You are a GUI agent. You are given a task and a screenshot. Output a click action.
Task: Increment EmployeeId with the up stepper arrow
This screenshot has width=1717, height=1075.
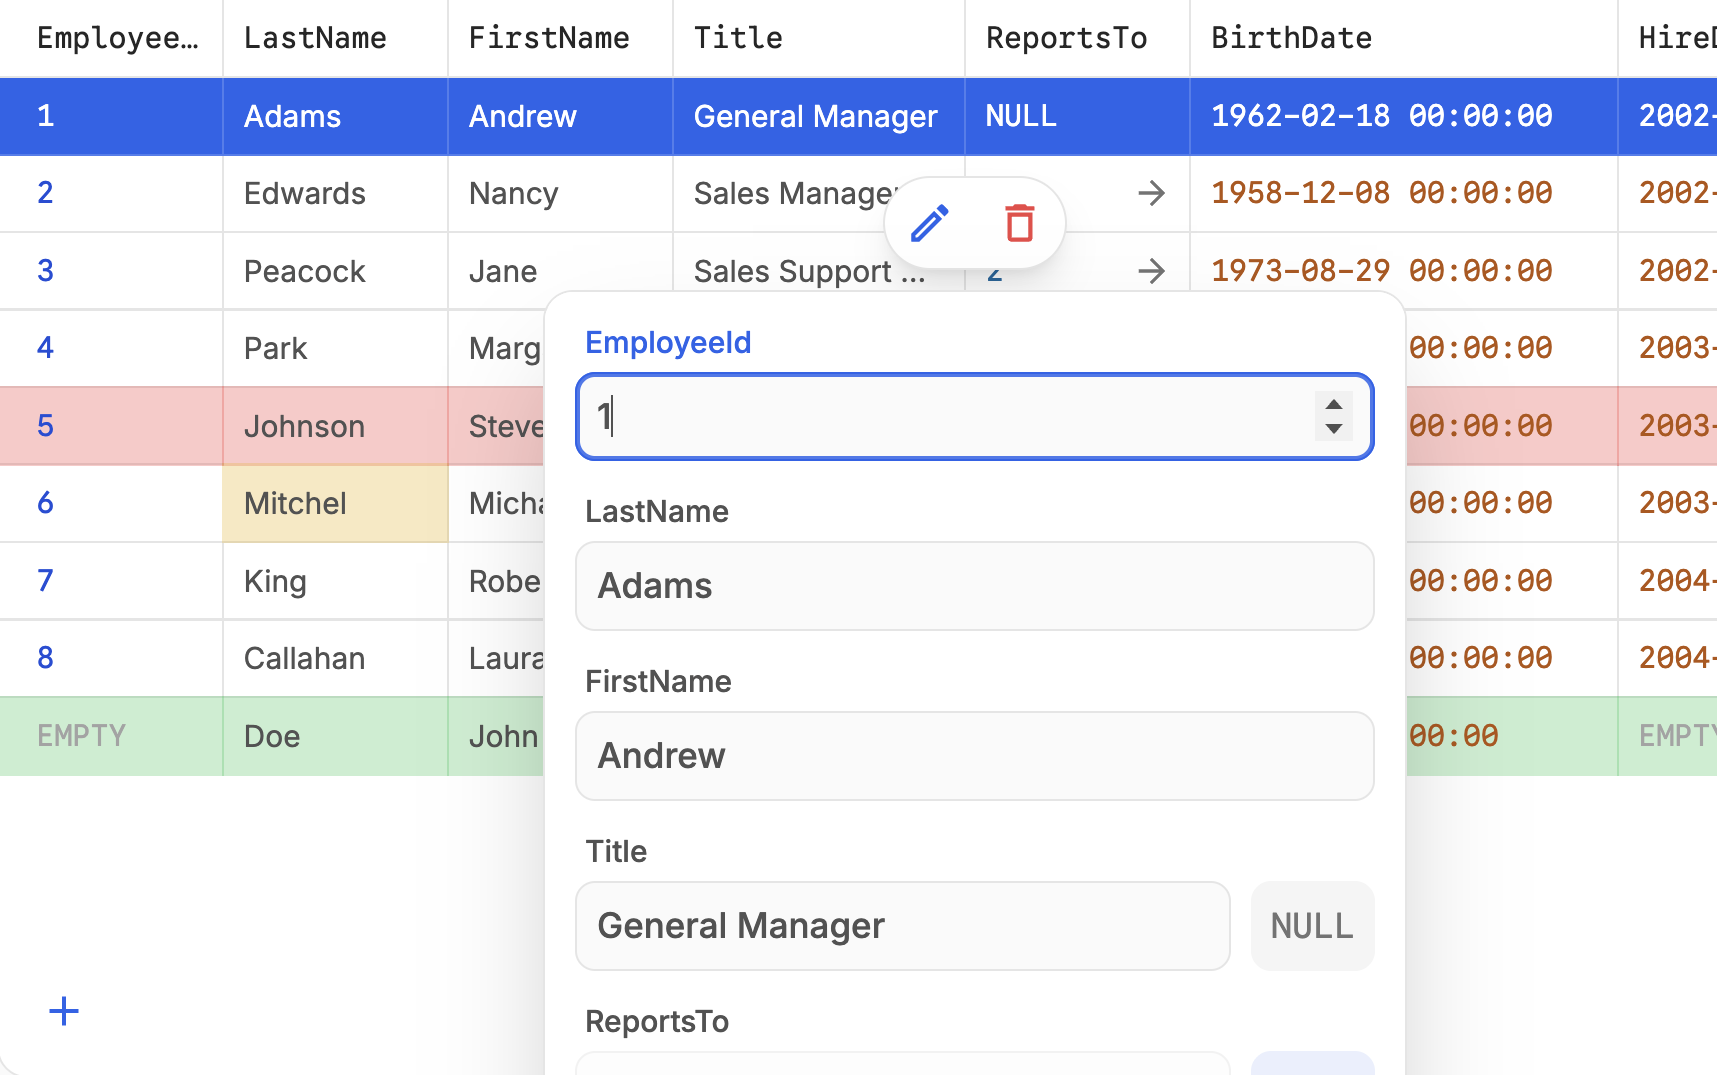(1333, 405)
